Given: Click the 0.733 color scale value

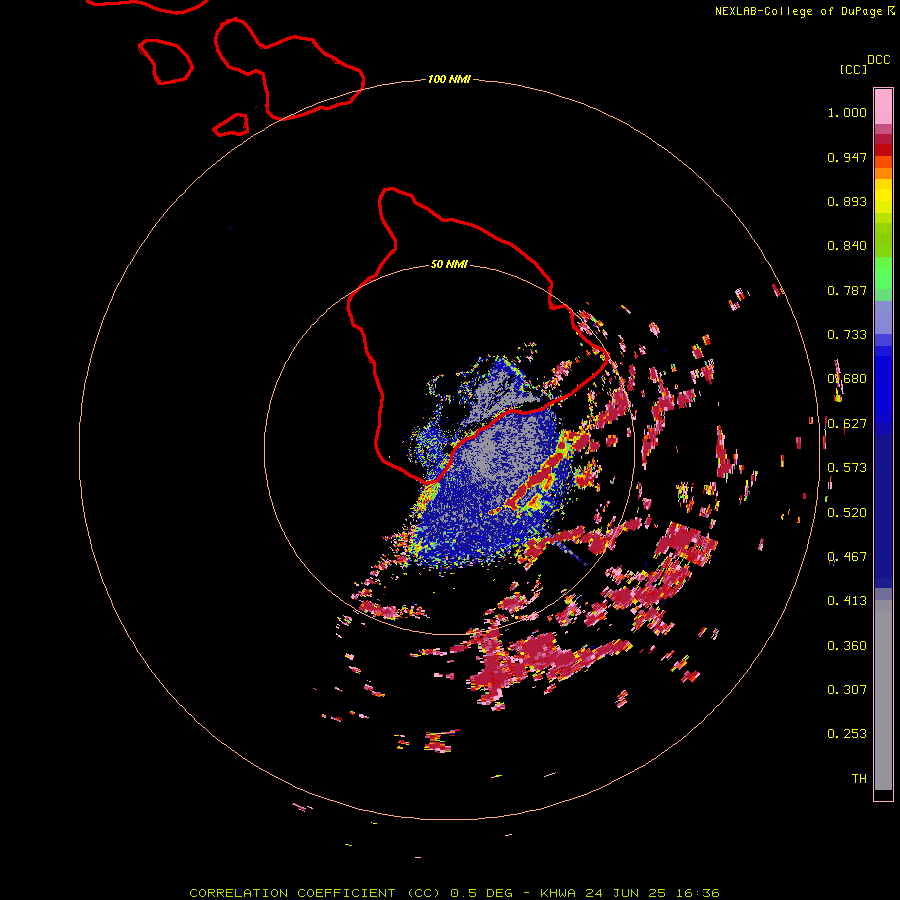Looking at the screenshot, I should click(x=847, y=335).
